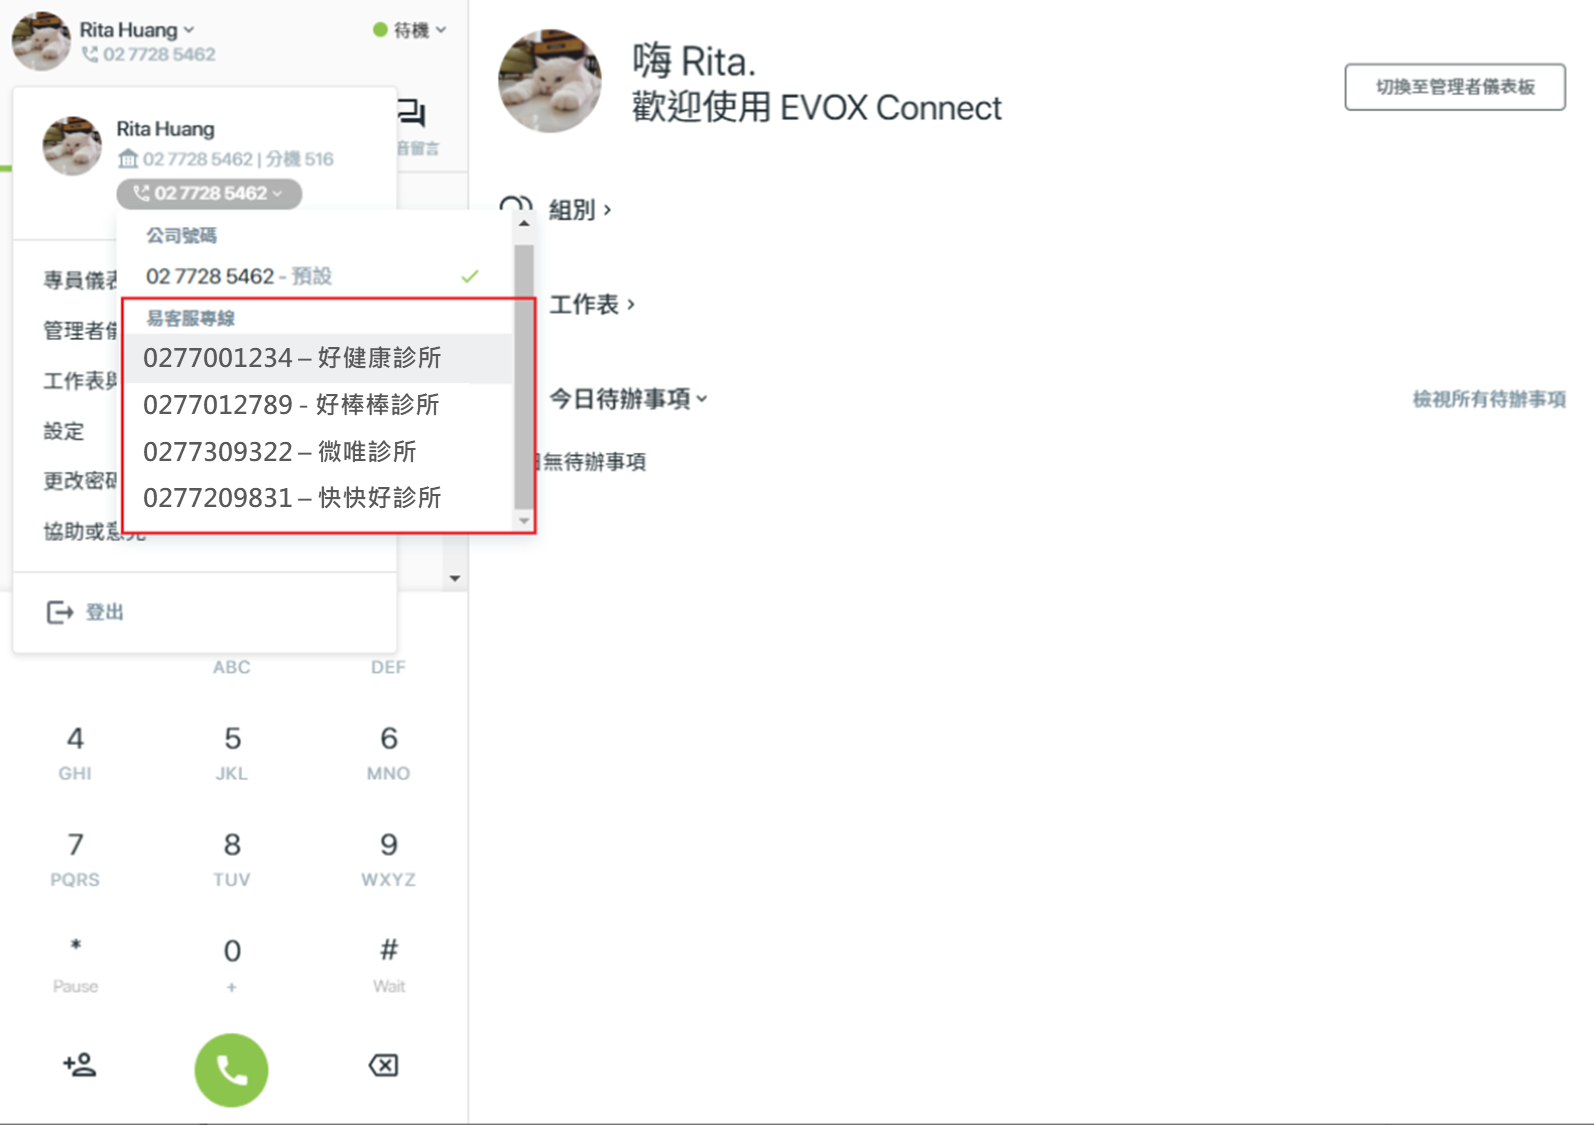Select 0277309322 微唯診所 number
Screen dimensions: 1594x1125
[x=317, y=452]
